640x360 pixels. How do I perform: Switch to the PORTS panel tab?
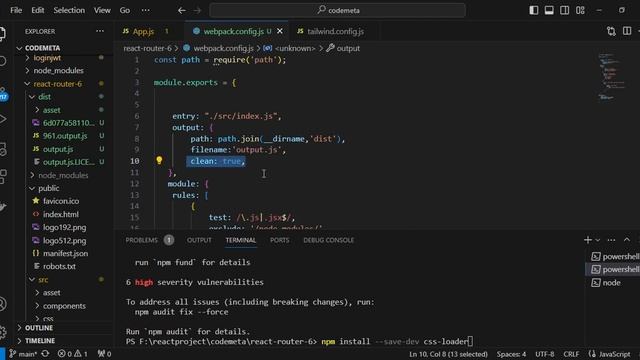coord(280,240)
